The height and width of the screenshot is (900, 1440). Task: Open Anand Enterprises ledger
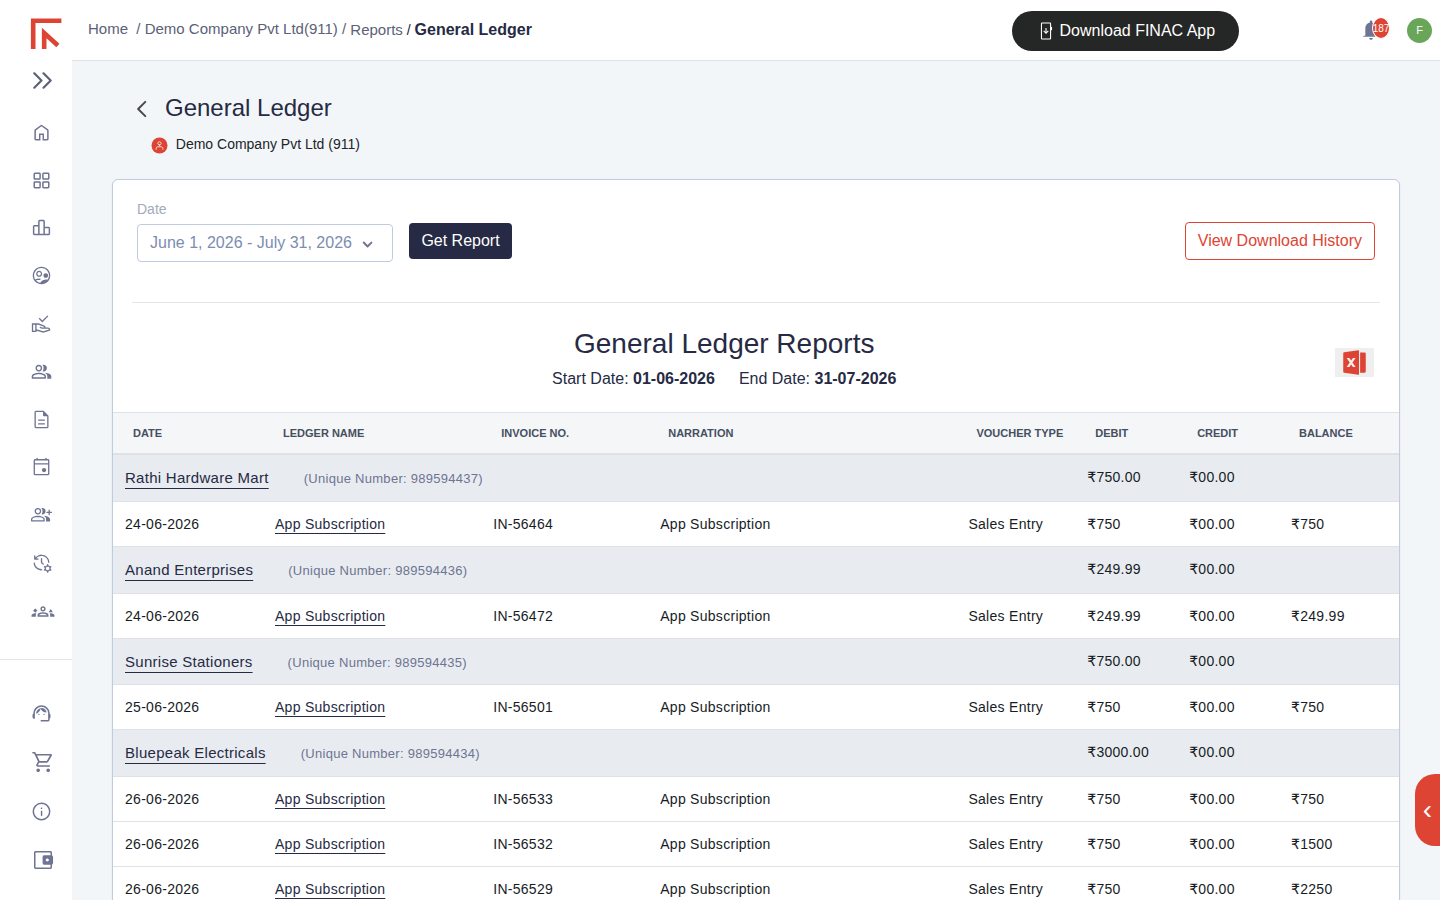189,570
